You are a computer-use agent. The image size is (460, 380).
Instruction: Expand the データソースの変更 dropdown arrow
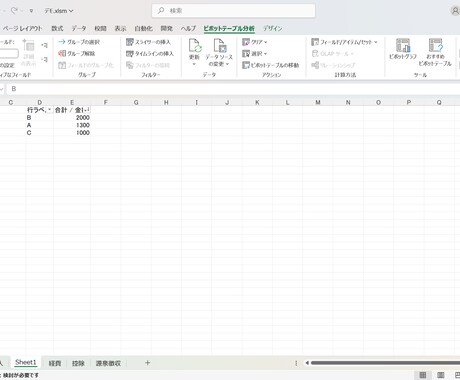coord(227,64)
